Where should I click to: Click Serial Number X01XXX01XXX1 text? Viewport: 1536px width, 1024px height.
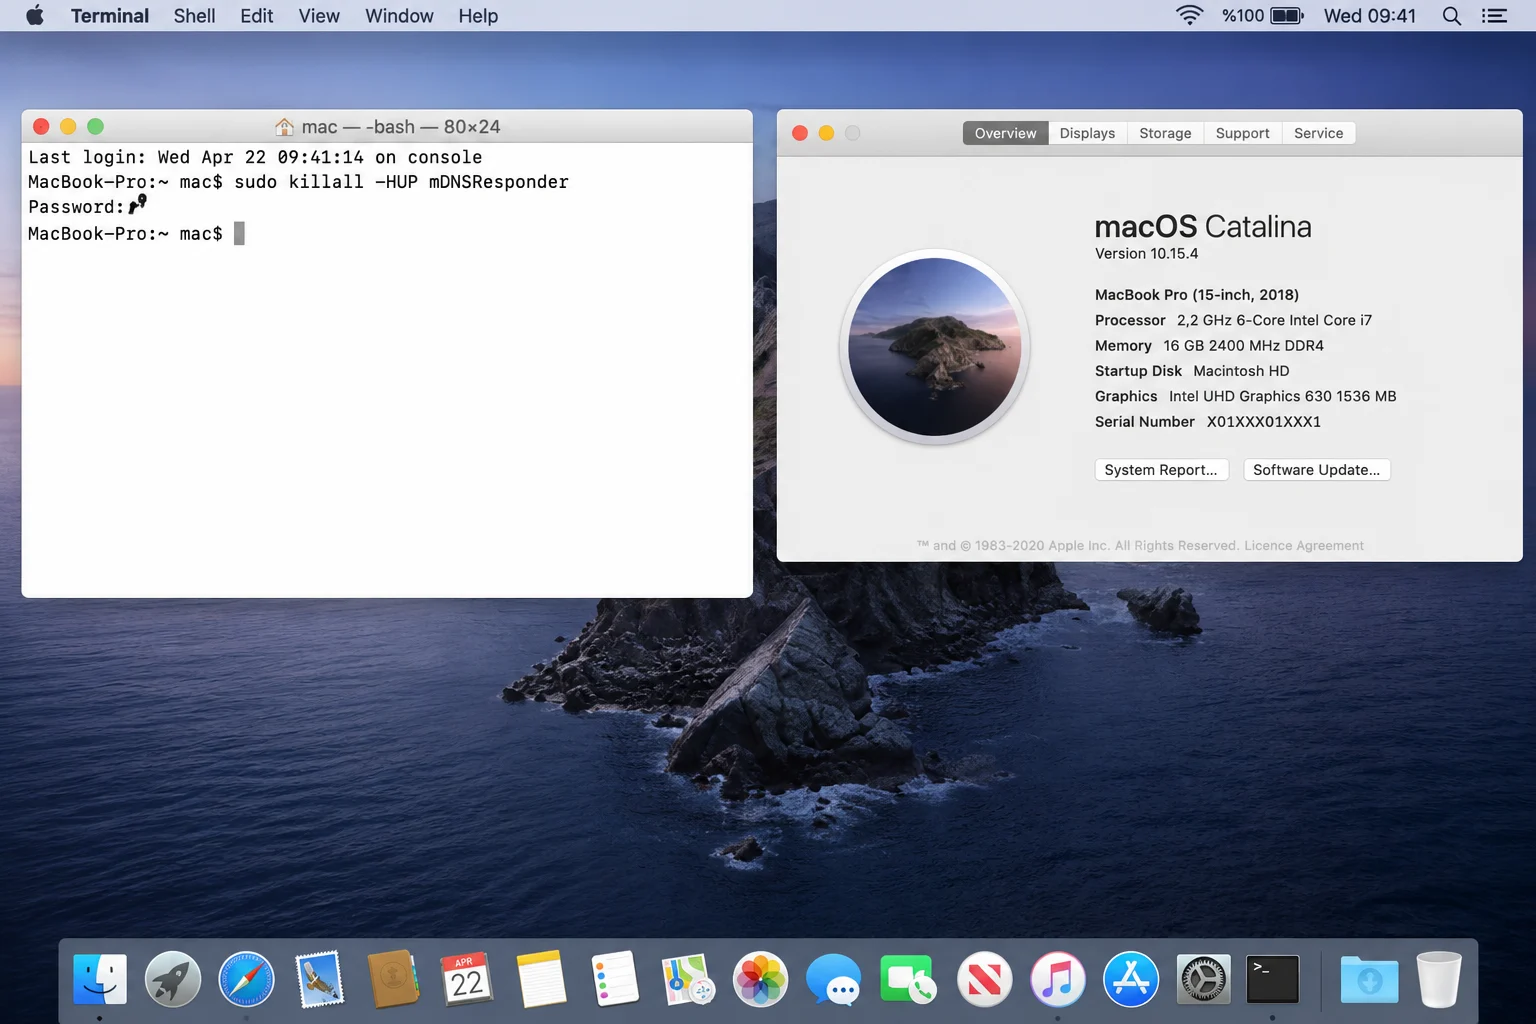point(1208,422)
